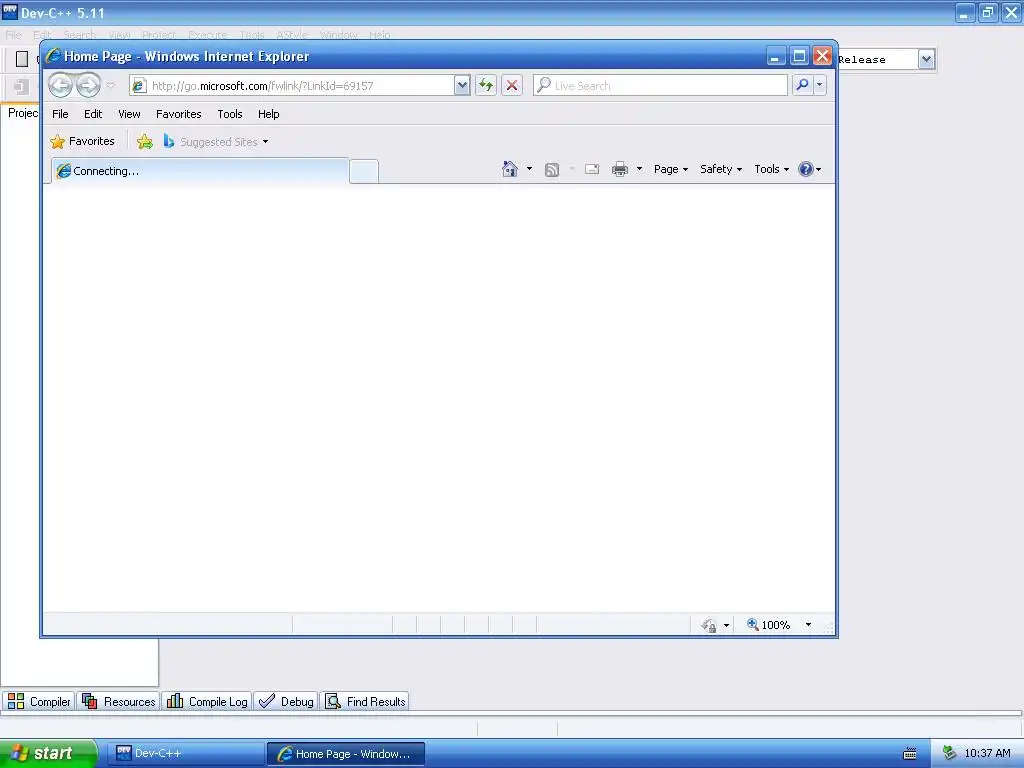Select the Connecting... browser tab

click(200, 171)
